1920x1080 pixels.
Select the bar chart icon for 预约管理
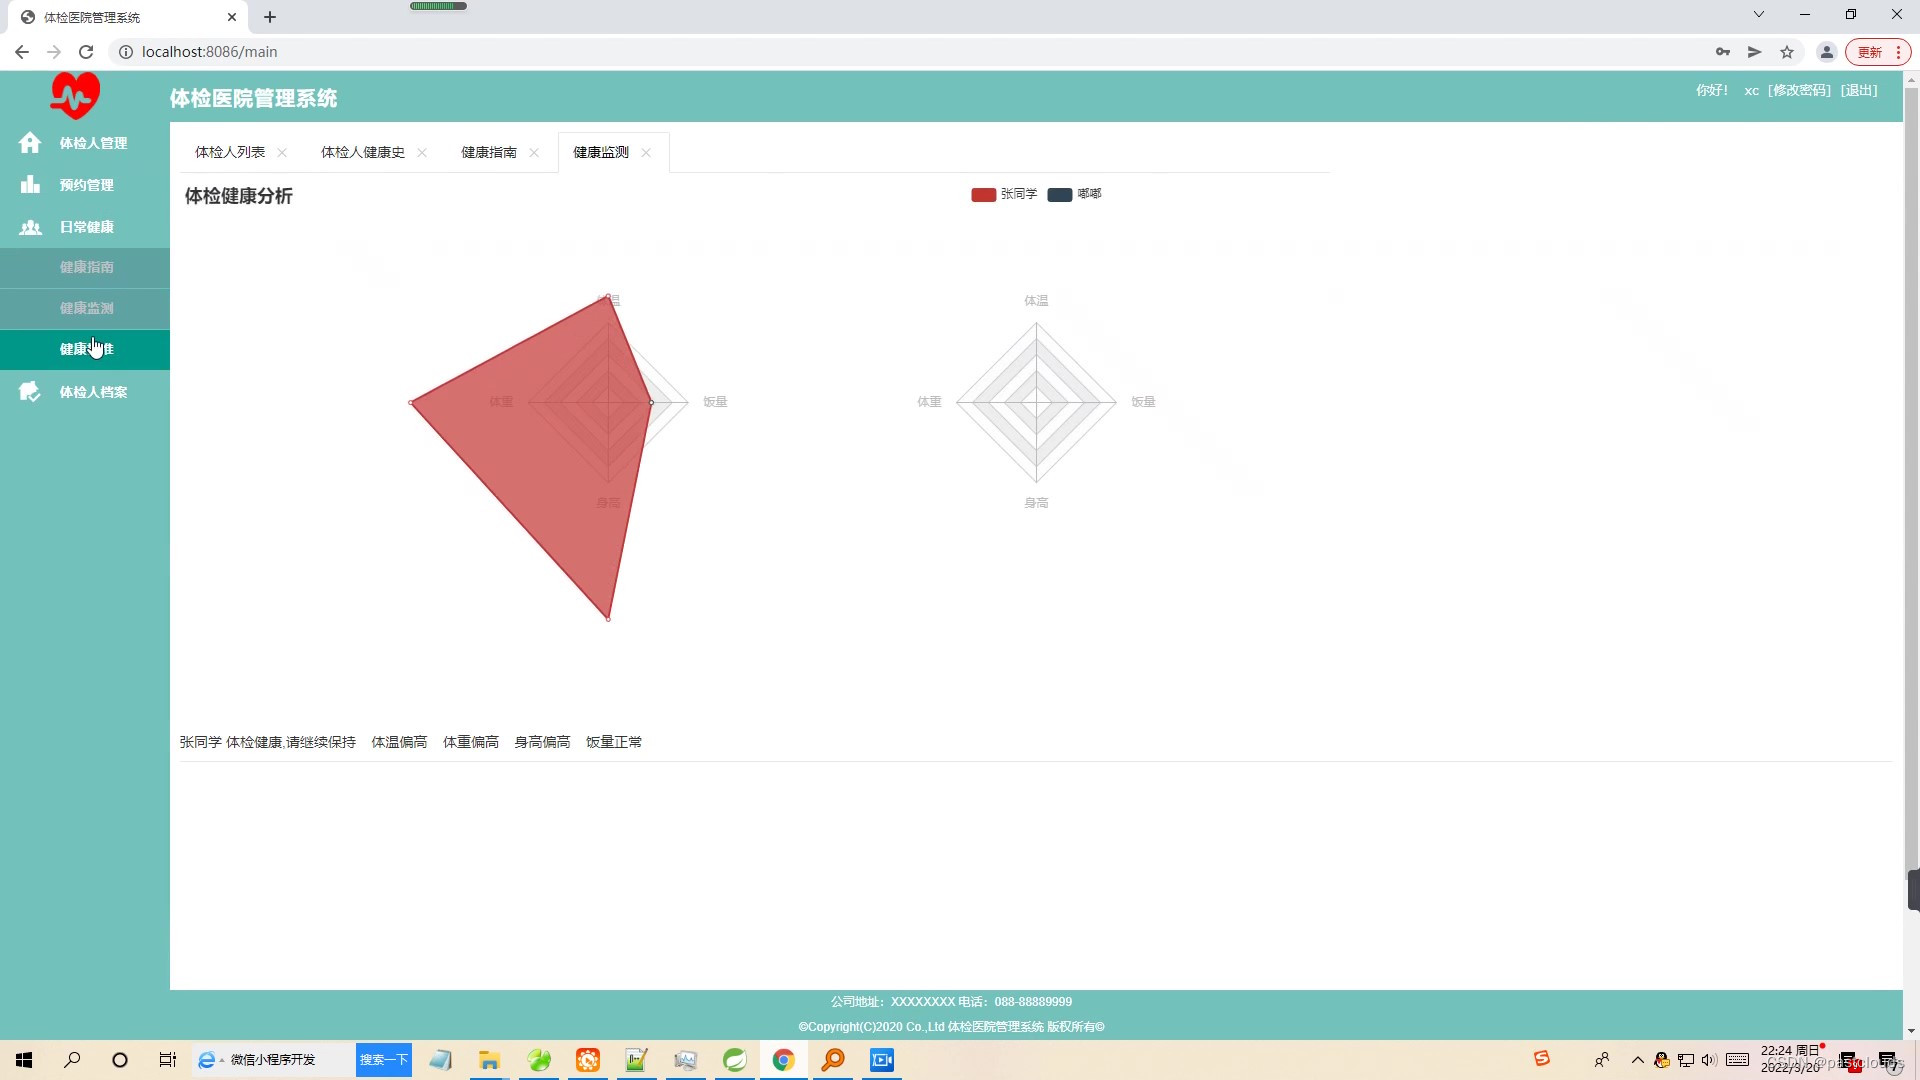tap(31, 184)
